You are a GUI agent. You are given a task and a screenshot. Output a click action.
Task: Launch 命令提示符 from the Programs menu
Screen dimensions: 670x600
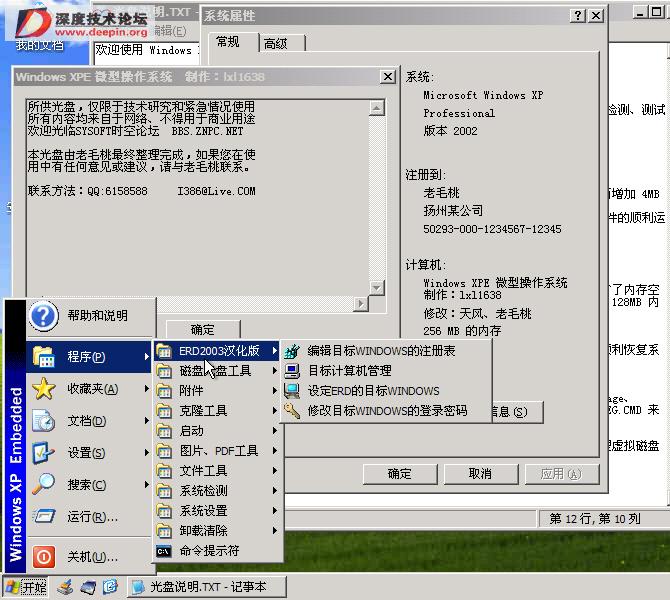pyautogui.click(x=217, y=551)
